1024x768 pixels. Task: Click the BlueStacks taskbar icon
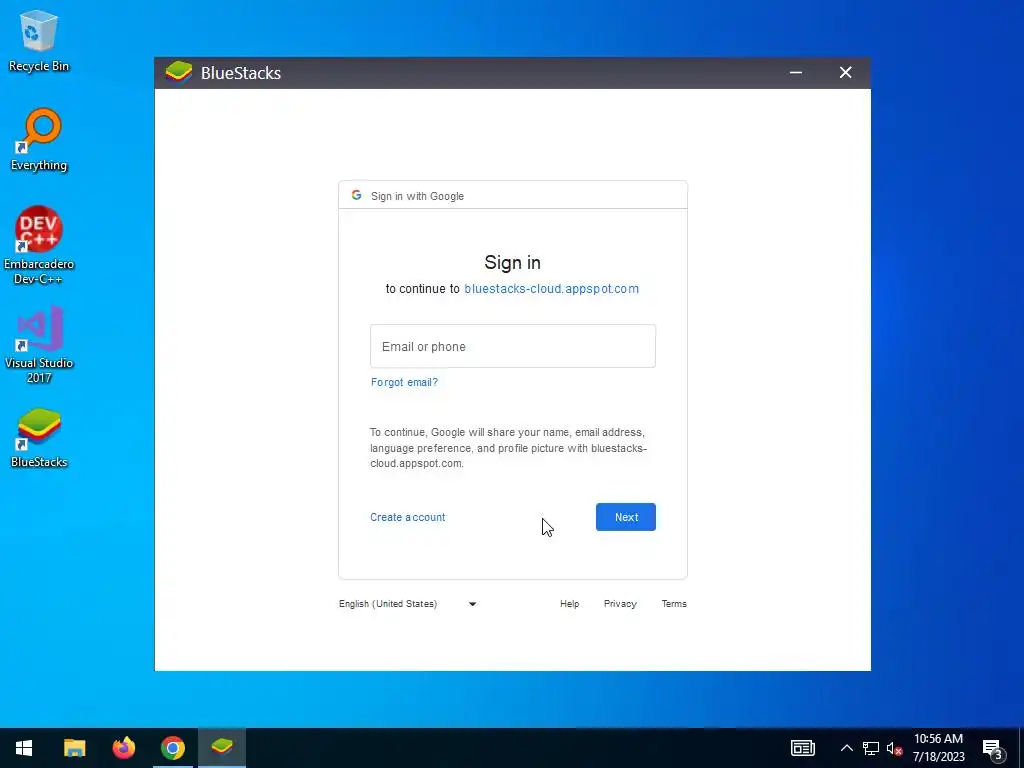tap(222, 748)
